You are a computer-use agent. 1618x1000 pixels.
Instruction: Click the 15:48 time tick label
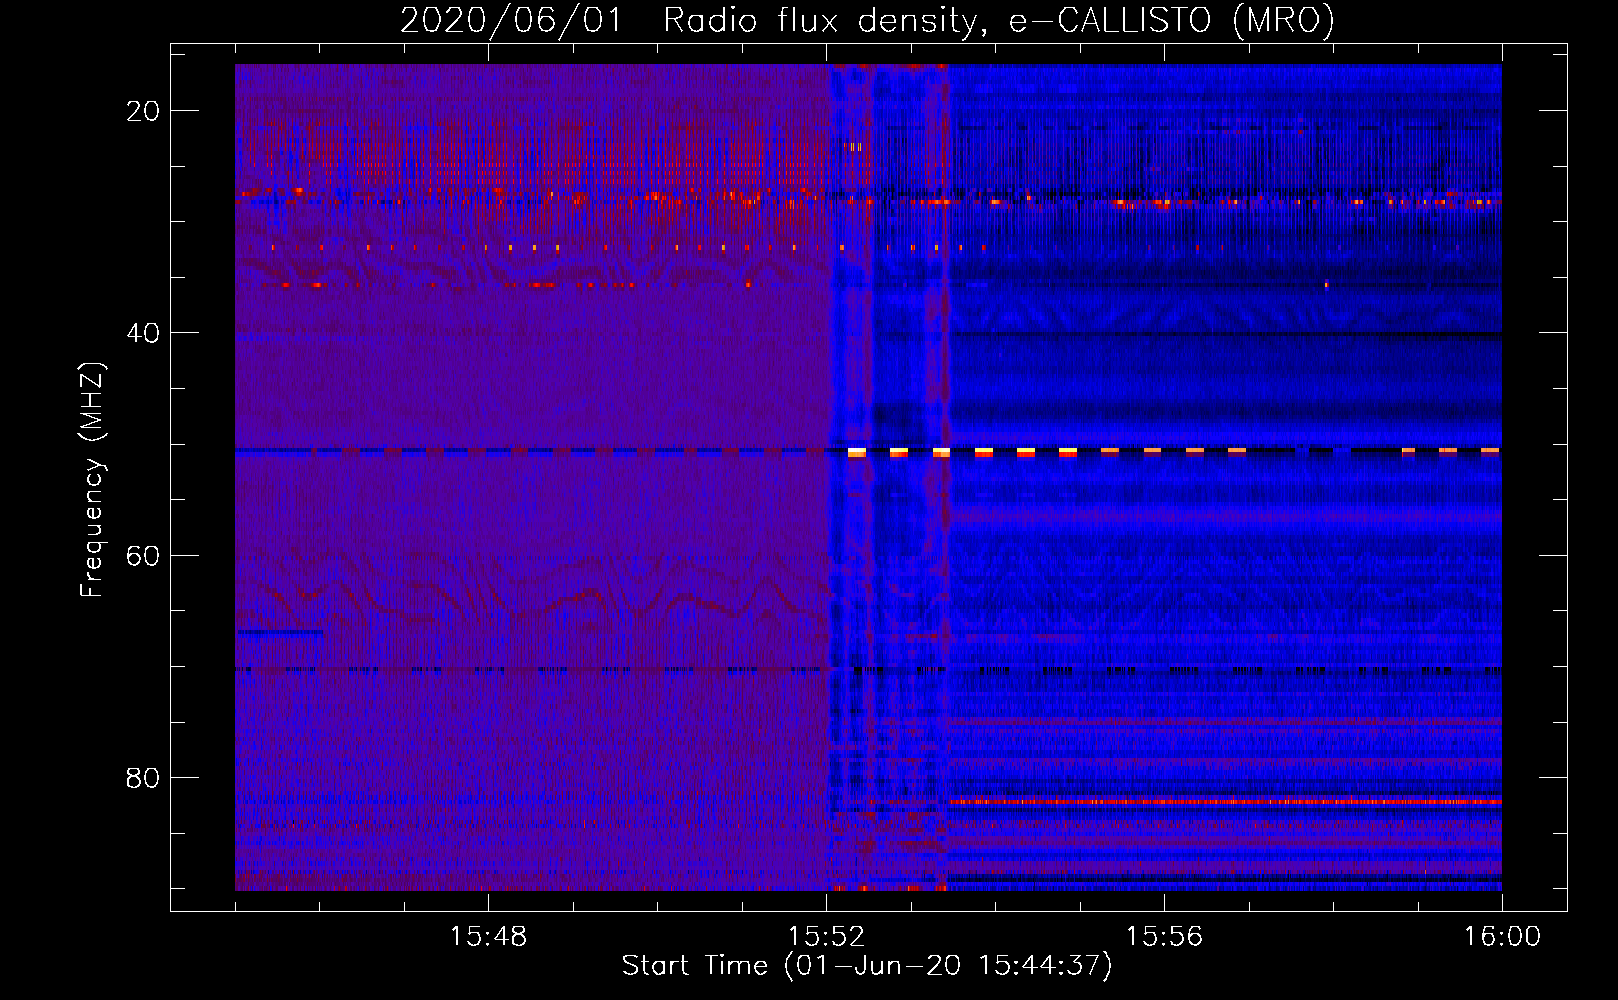[x=488, y=937]
